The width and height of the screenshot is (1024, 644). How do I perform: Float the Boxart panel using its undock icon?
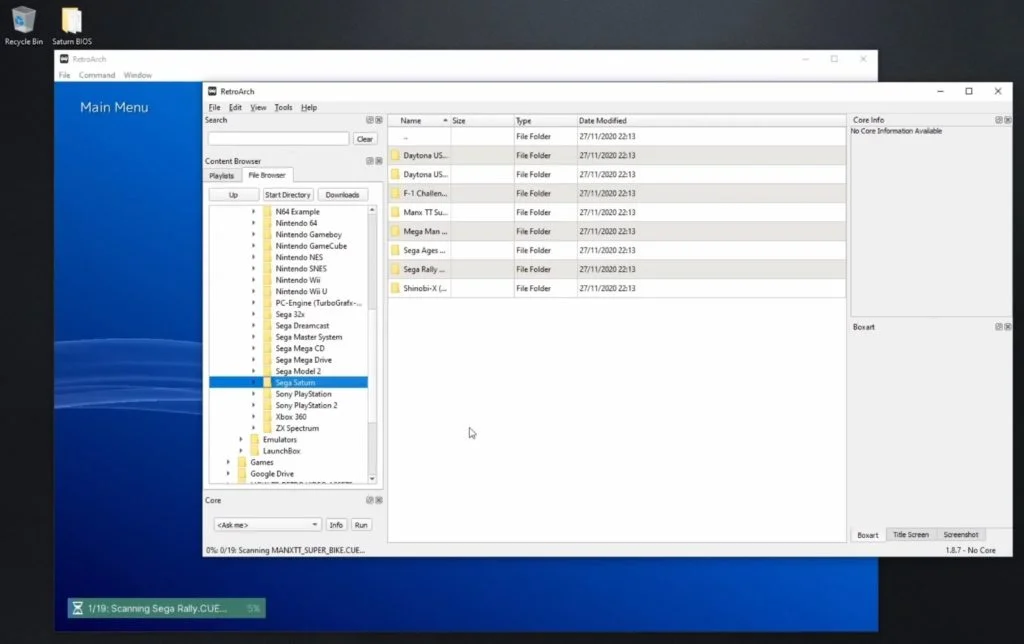(999, 327)
